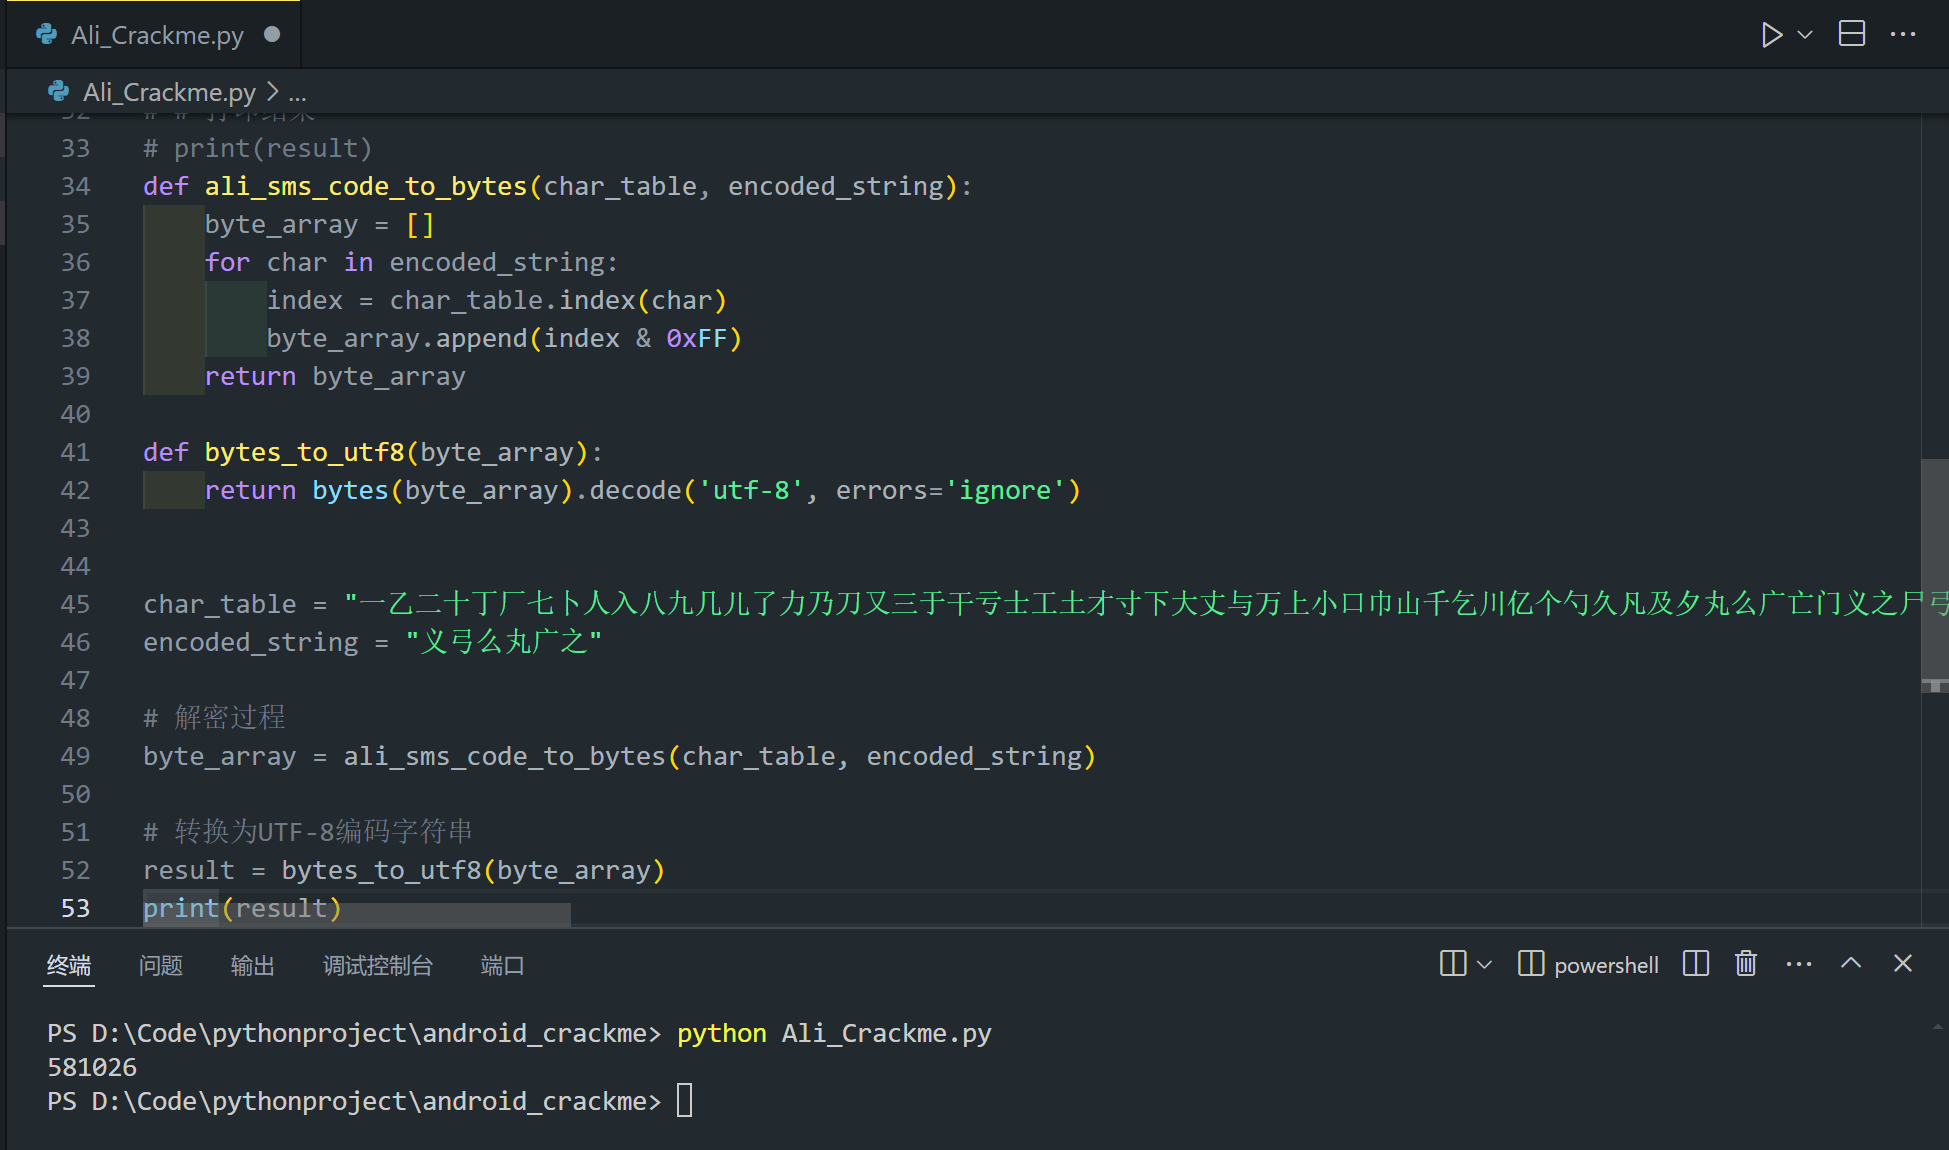Click encoded_string variable on line 46
The image size is (1949, 1150).
251,643
